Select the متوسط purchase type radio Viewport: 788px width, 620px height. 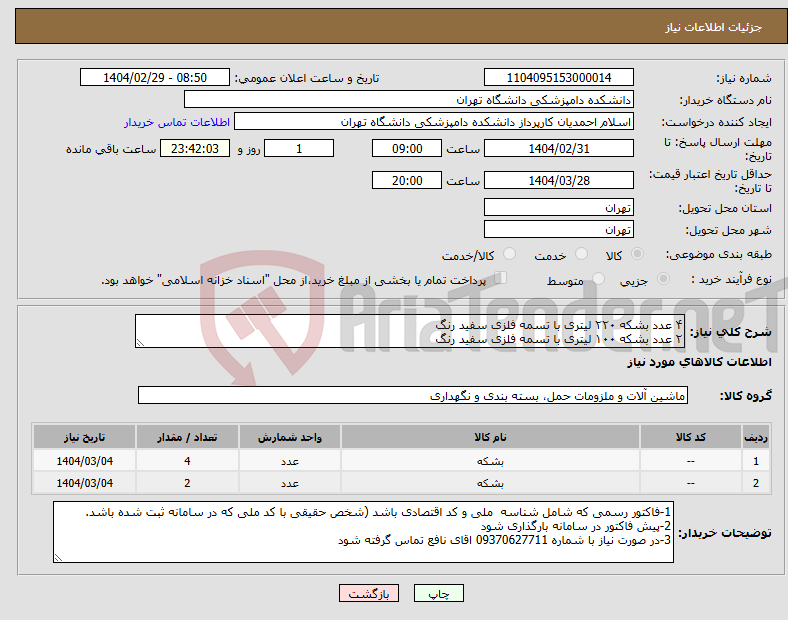pos(598,278)
